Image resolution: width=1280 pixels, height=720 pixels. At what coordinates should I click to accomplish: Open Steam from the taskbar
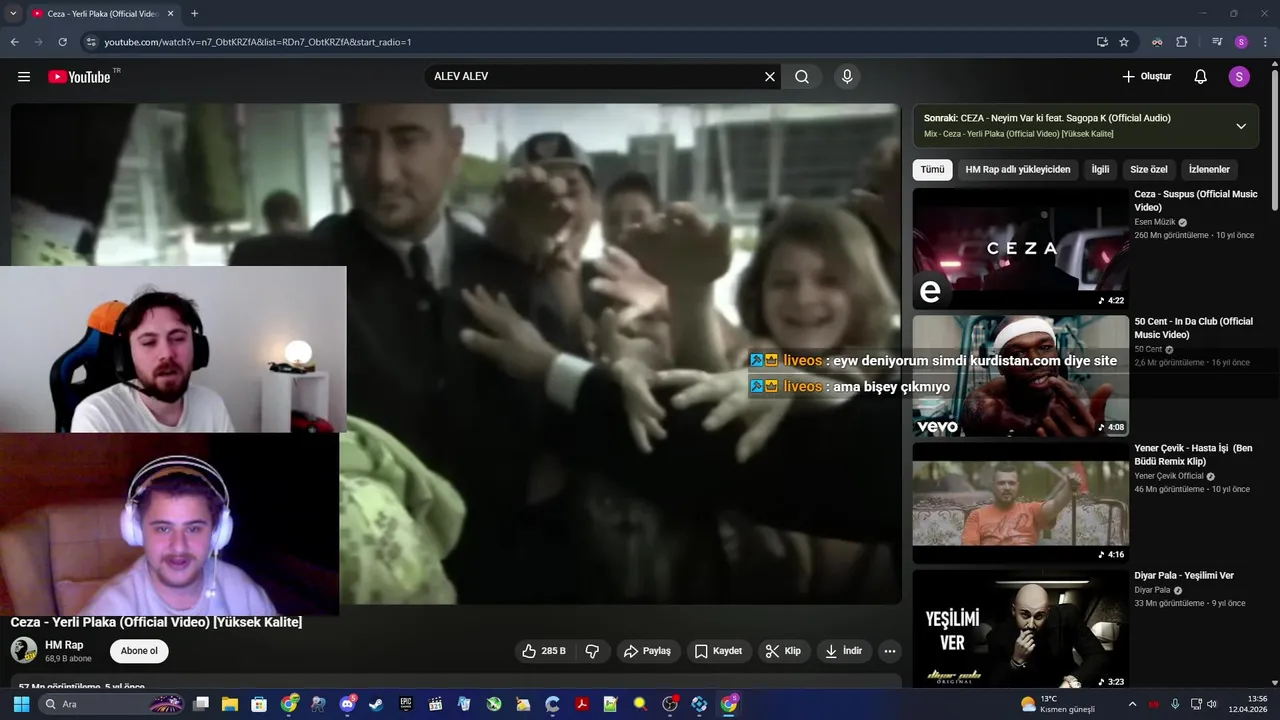tap(376, 704)
